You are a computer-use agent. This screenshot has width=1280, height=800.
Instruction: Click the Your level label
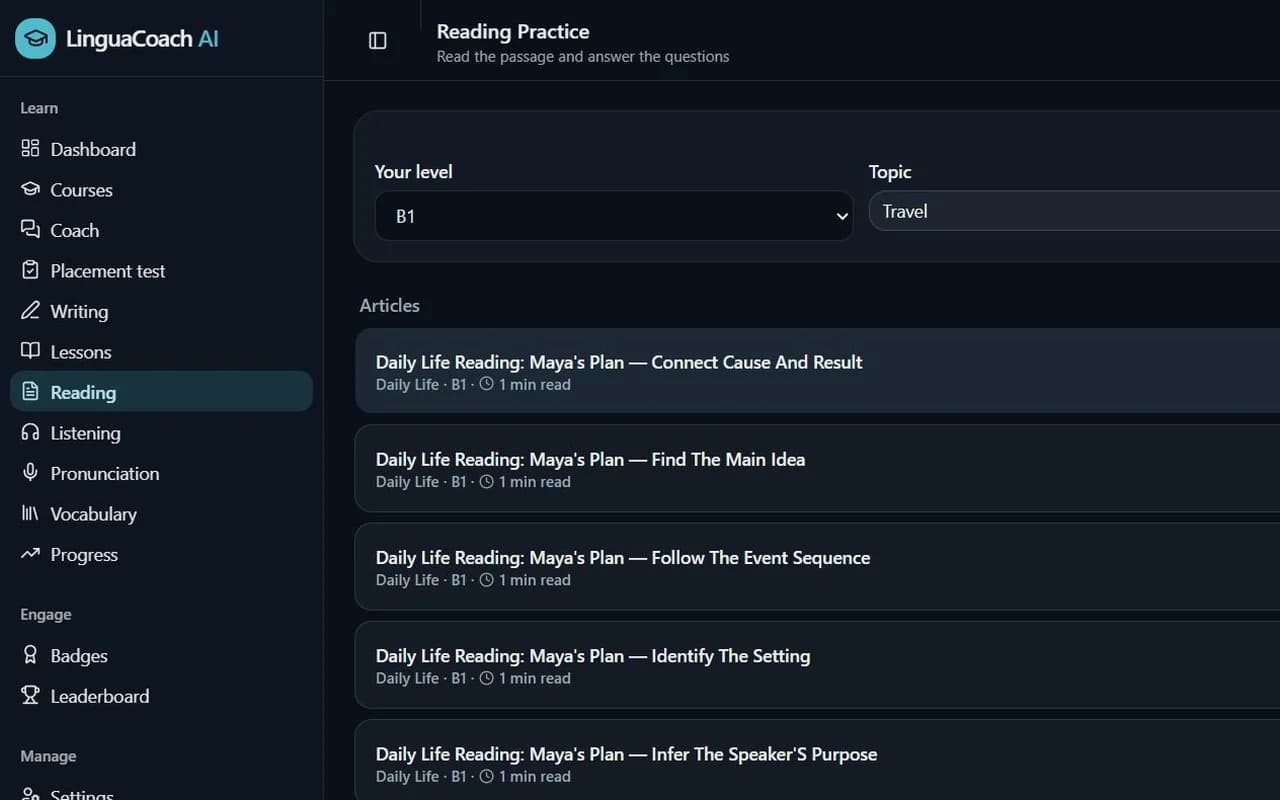pos(414,172)
